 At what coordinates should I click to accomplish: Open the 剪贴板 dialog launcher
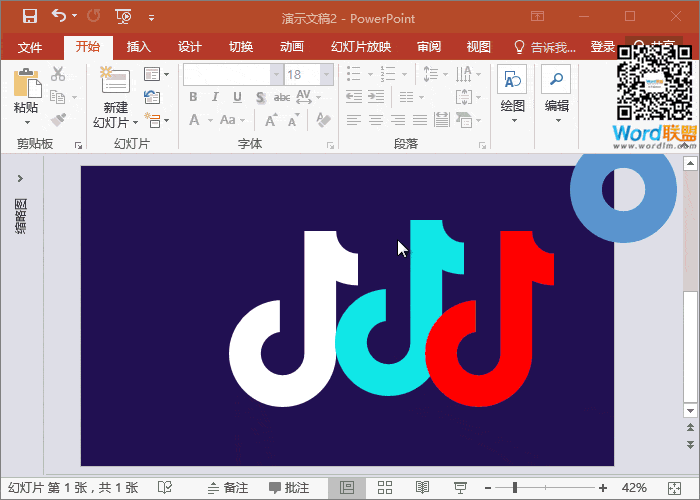click(79, 146)
